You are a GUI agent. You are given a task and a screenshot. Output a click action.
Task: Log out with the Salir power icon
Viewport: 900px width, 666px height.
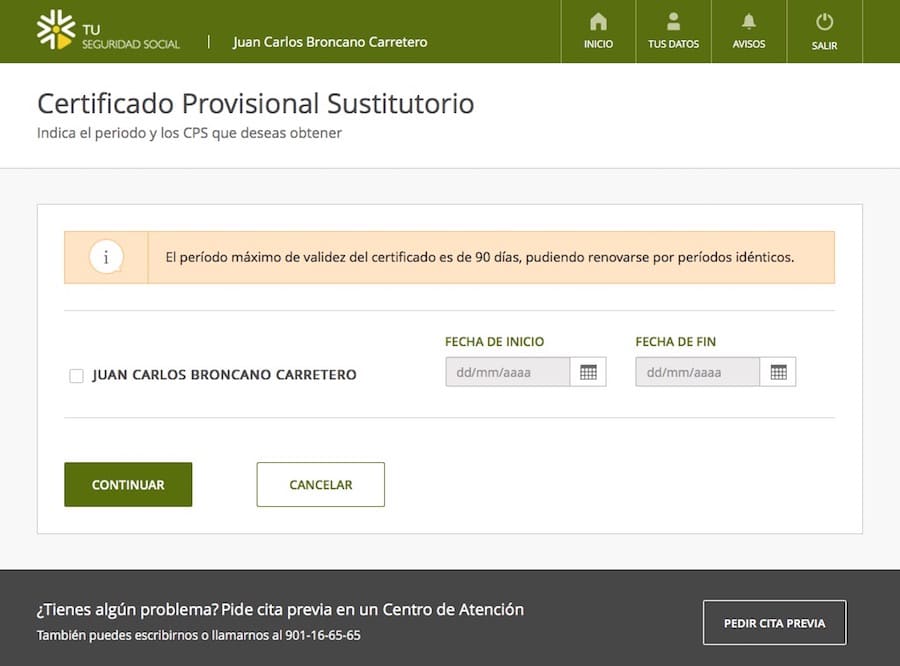click(x=824, y=22)
